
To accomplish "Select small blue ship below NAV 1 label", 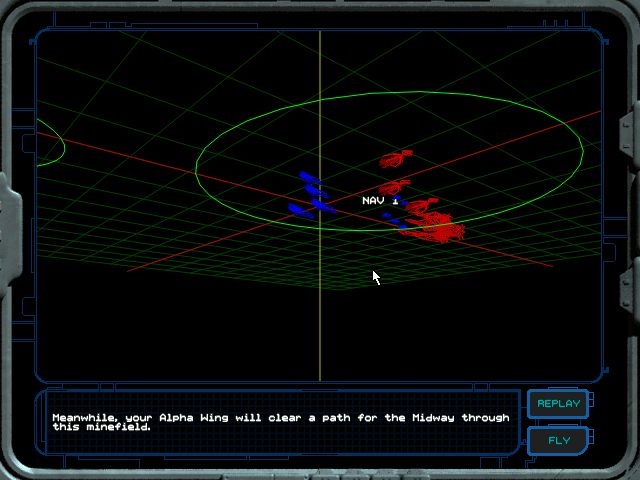I will tap(388, 213).
